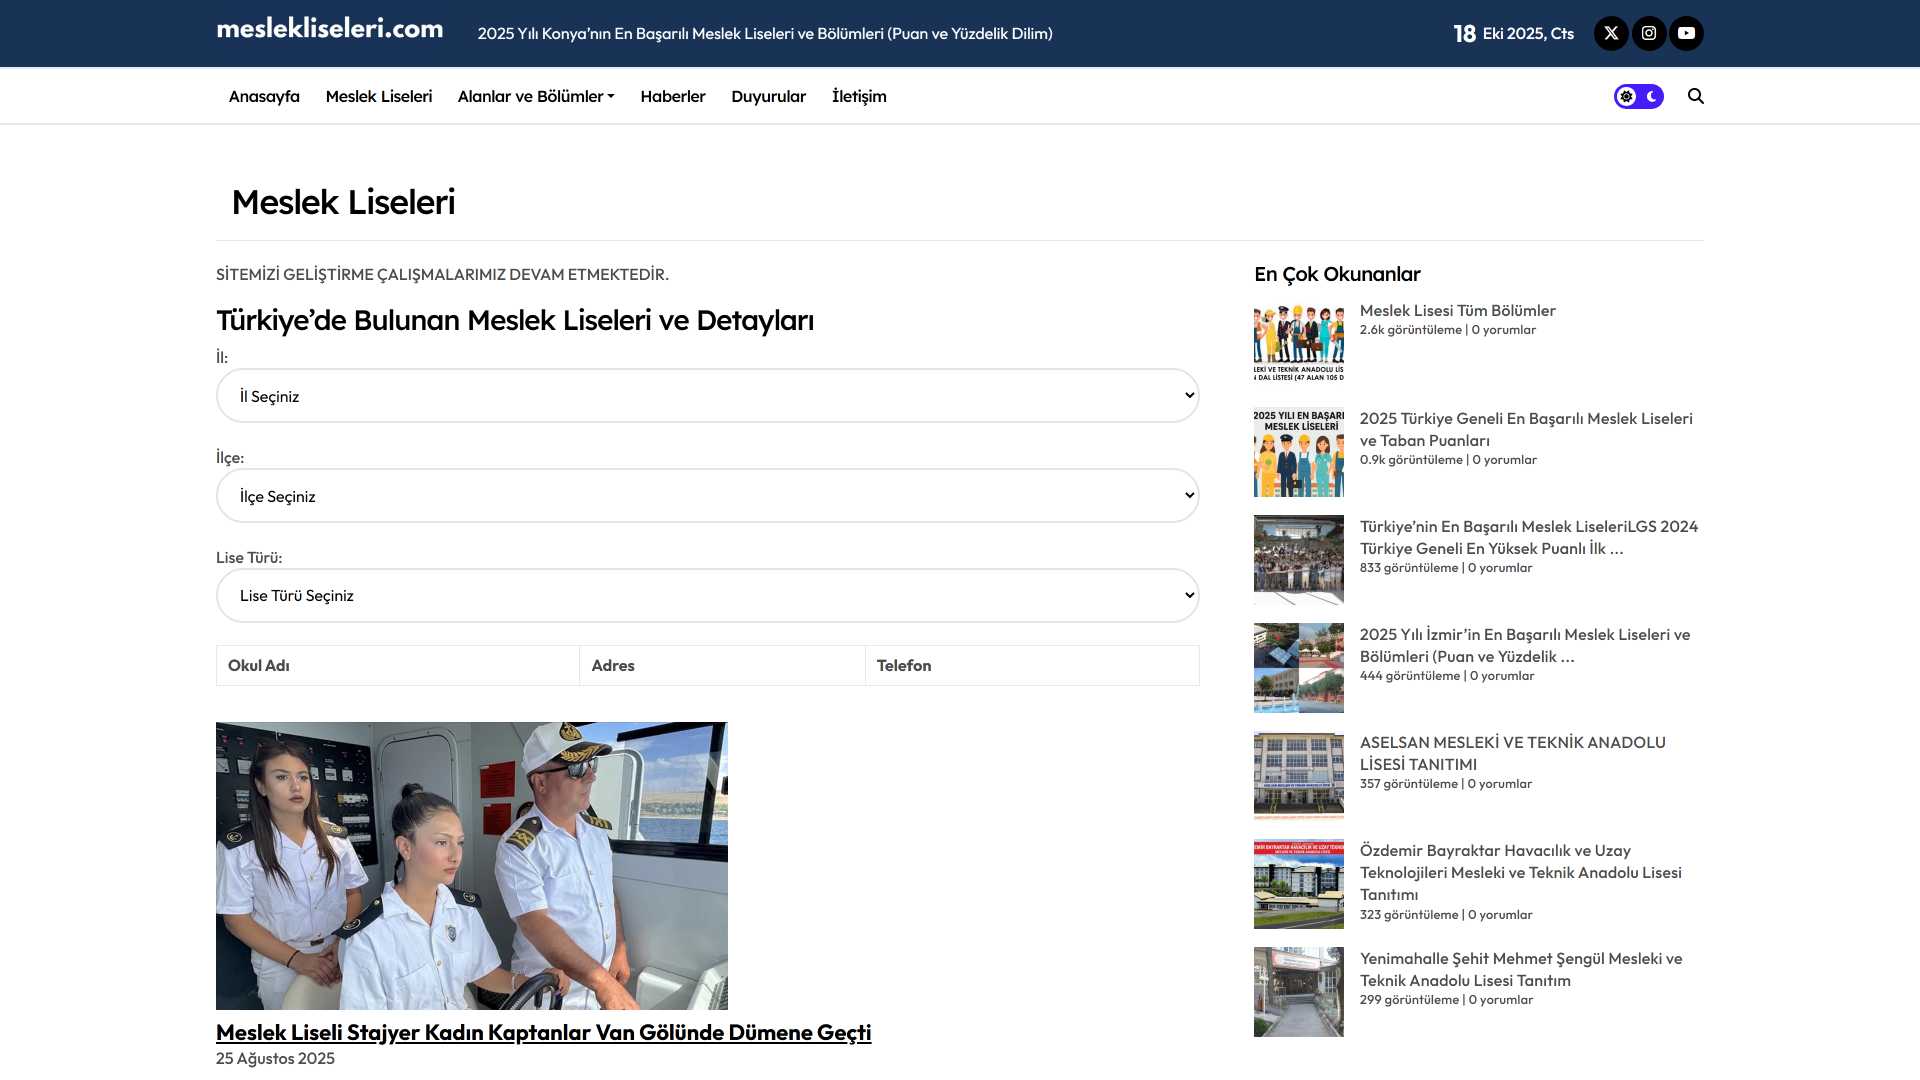1920x1080 pixels.
Task: Open the X (Twitter) social icon
Action: click(1611, 33)
